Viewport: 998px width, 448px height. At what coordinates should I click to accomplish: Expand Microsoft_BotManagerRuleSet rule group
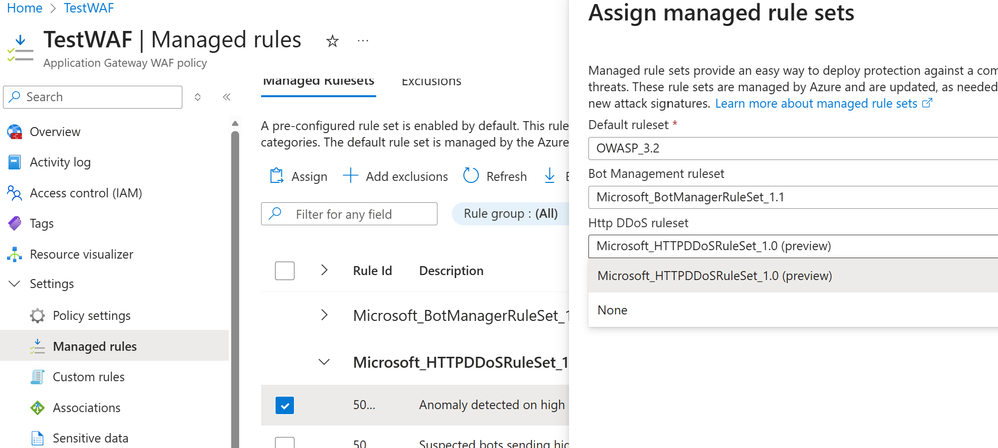324,315
